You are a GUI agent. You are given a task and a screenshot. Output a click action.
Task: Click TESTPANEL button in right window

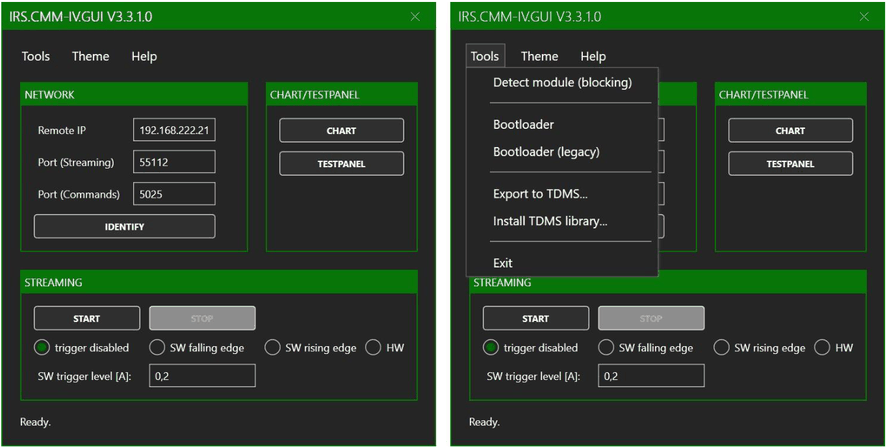point(790,164)
